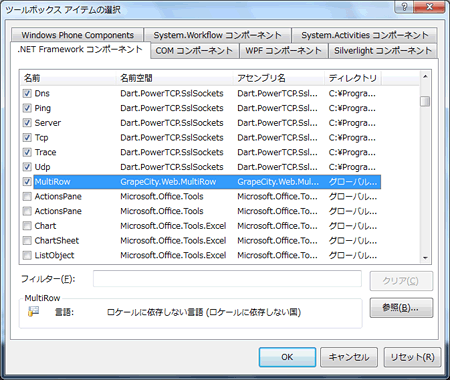Uncheck the Ping component checkbox

tap(27, 108)
